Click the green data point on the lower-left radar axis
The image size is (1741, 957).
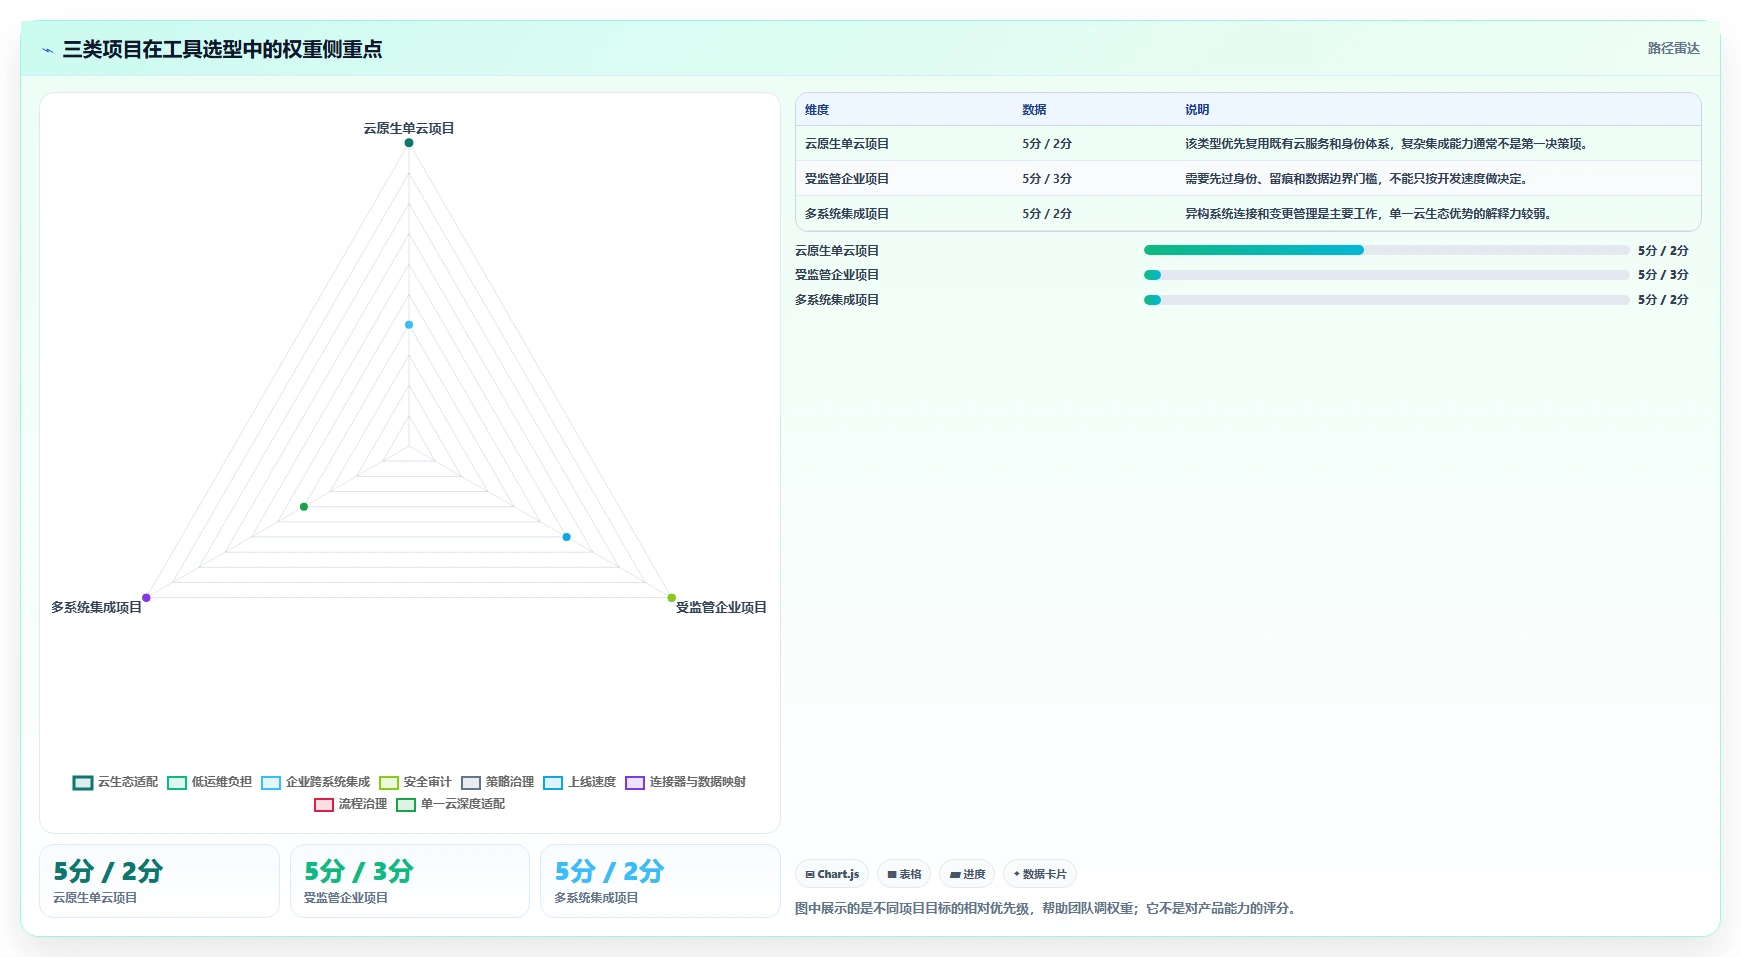click(x=304, y=507)
